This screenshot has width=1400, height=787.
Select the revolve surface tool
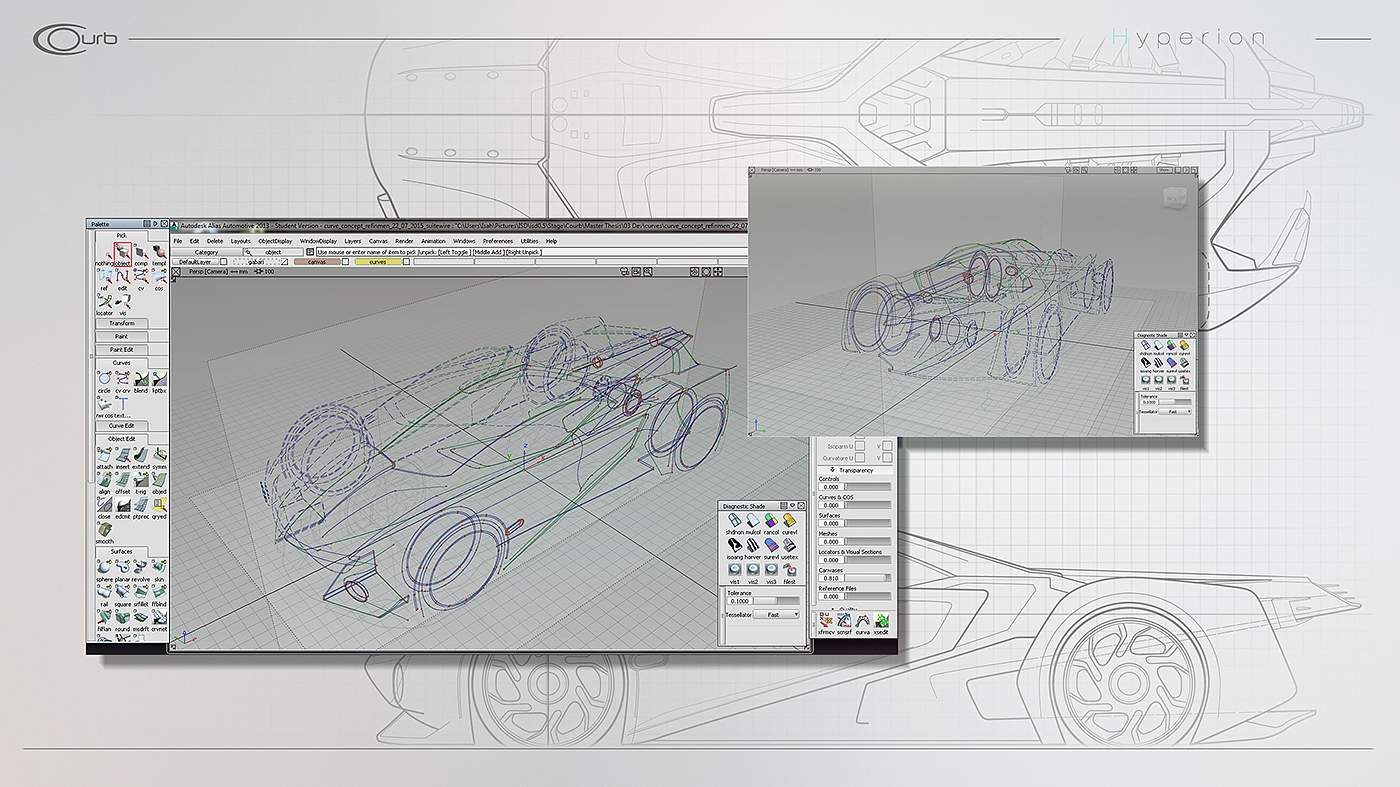(x=141, y=566)
